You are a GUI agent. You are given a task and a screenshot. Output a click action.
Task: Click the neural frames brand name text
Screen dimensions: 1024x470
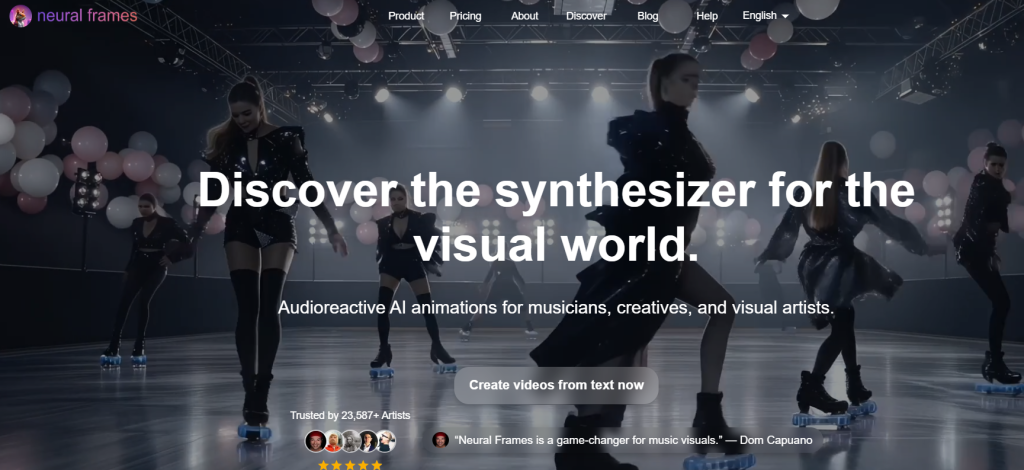(87, 16)
